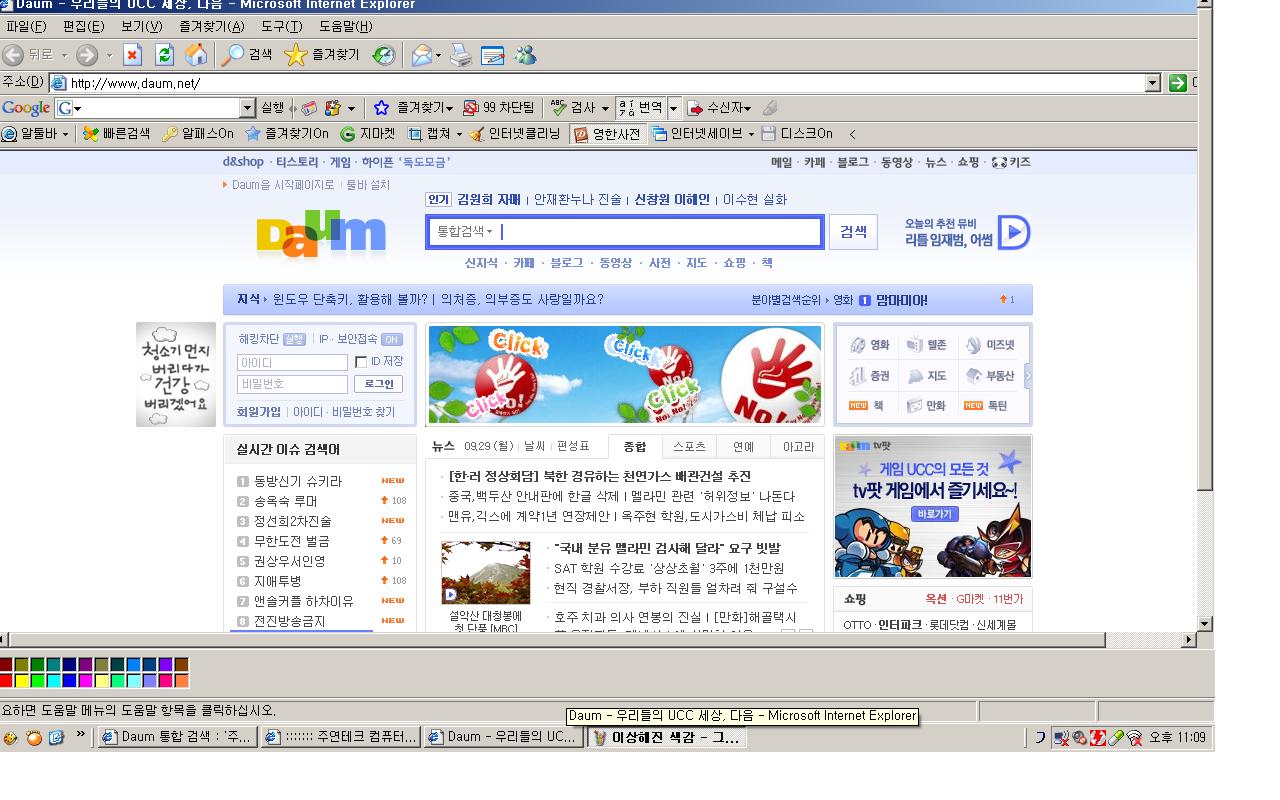This screenshot has width=1280, height=800.
Task: Click the 99 차단됨 popup blocker icon
Action: pos(470,108)
